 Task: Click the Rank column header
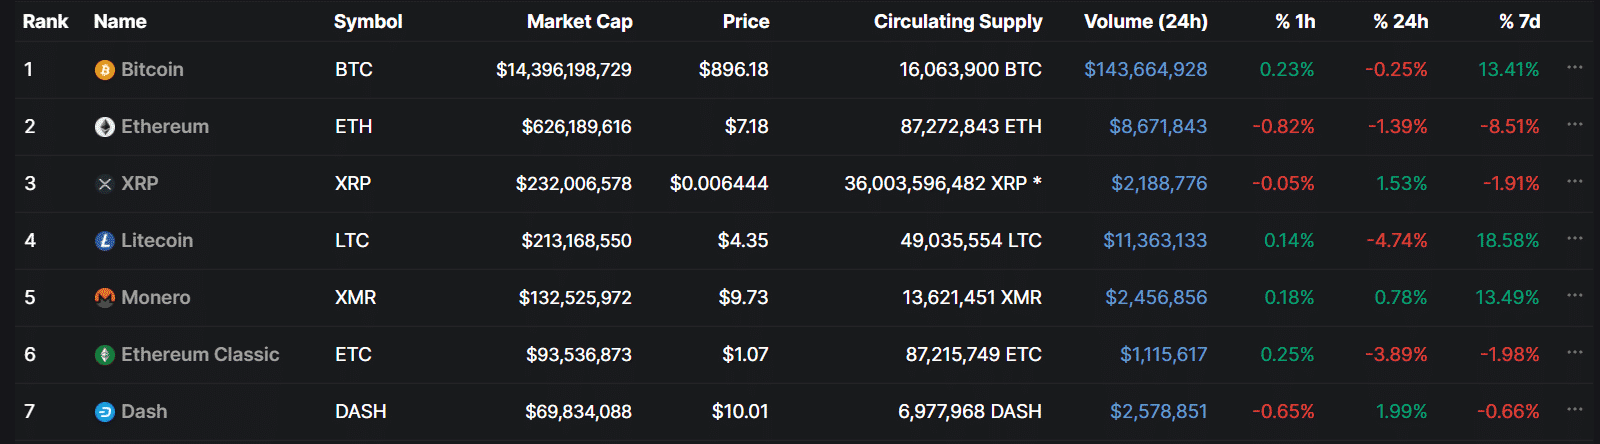45,22
